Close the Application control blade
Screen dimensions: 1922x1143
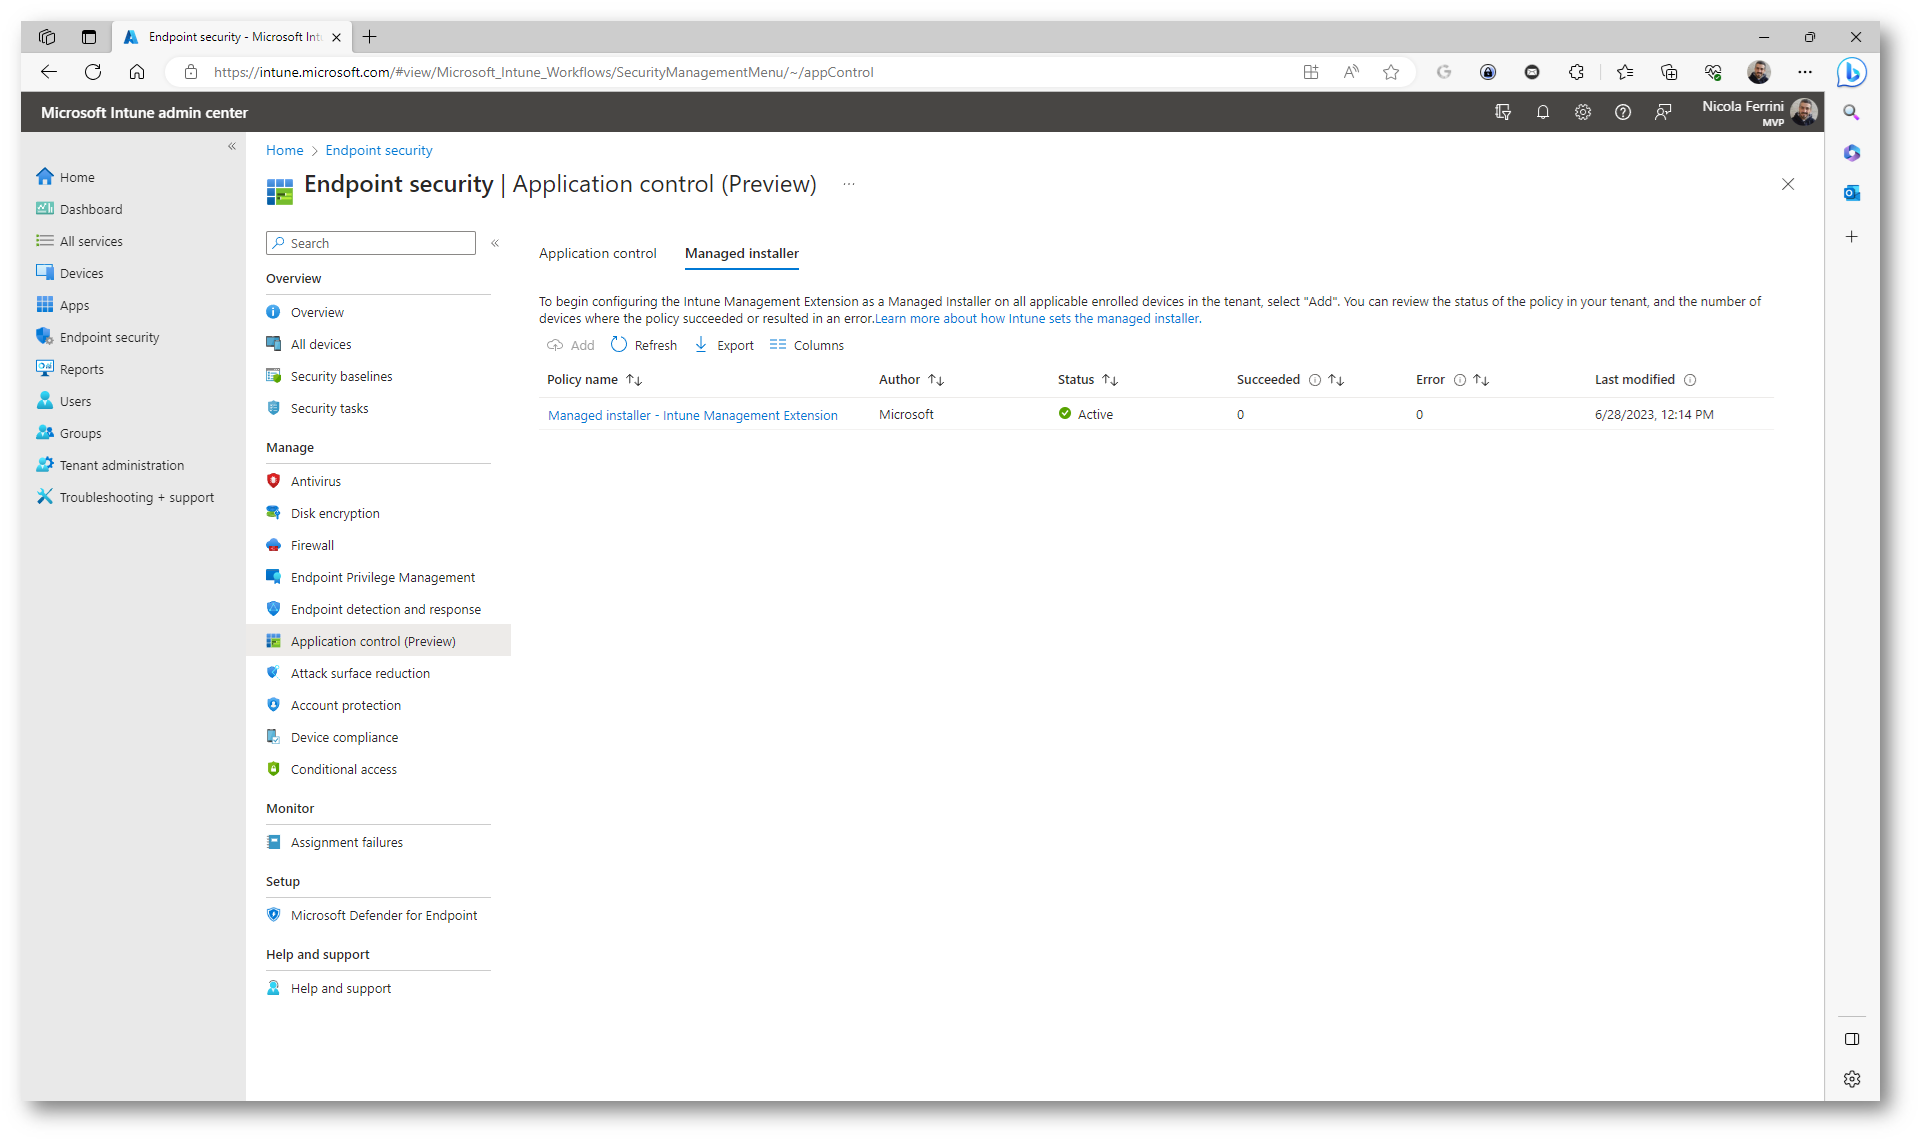click(1788, 184)
